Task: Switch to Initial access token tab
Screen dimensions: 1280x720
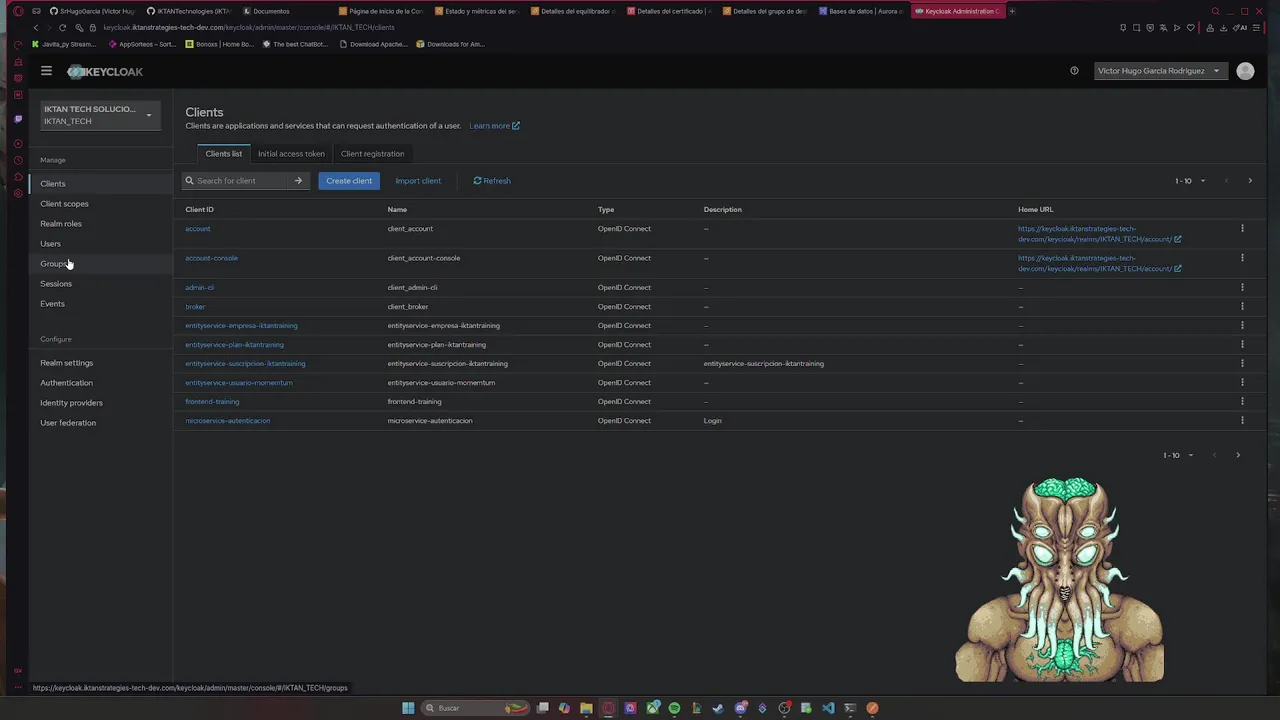Action: tap(291, 154)
